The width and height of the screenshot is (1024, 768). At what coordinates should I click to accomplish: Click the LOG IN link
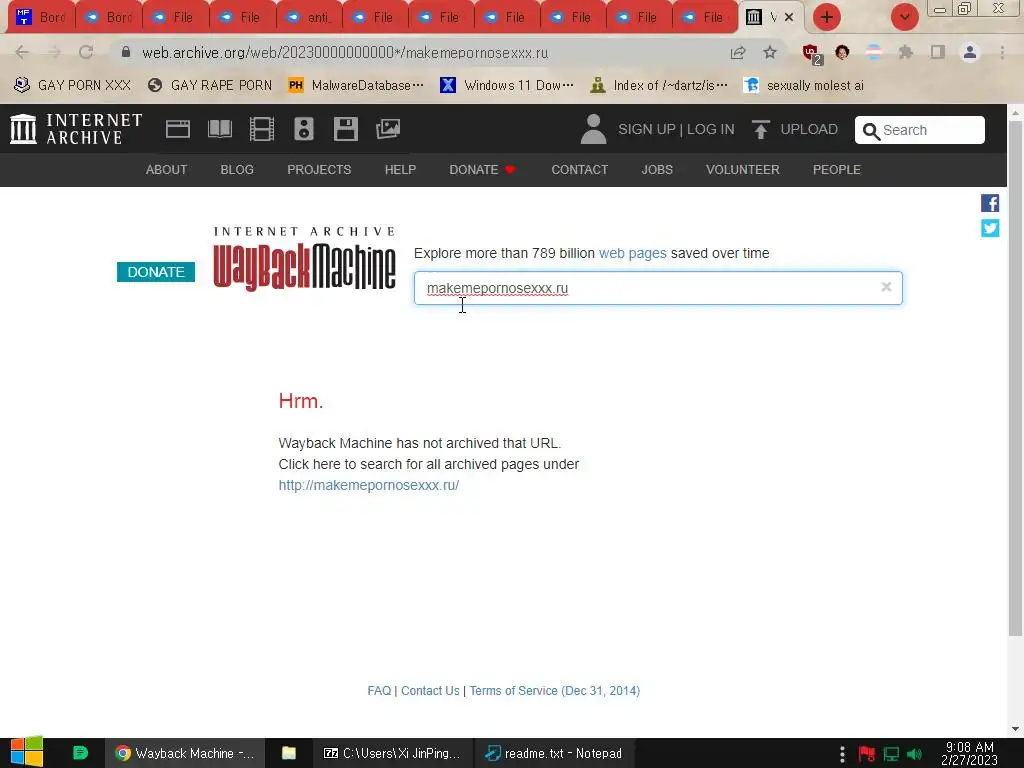click(711, 129)
